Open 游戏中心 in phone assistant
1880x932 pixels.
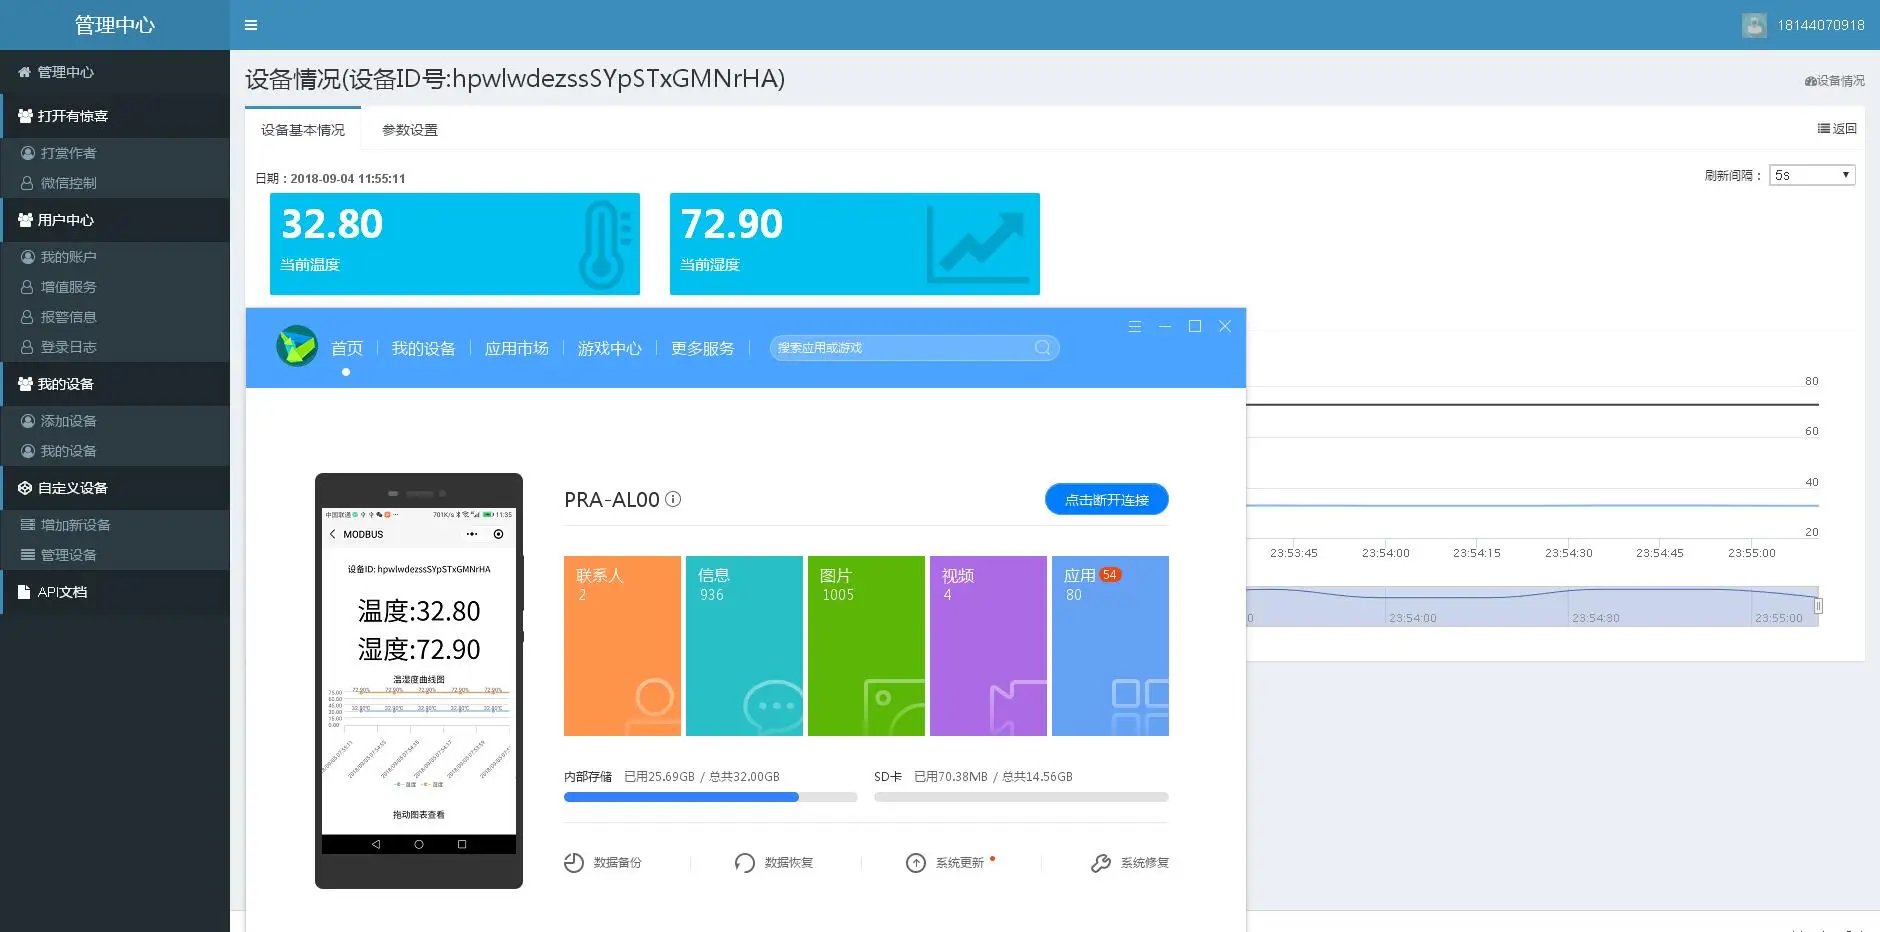tap(609, 348)
